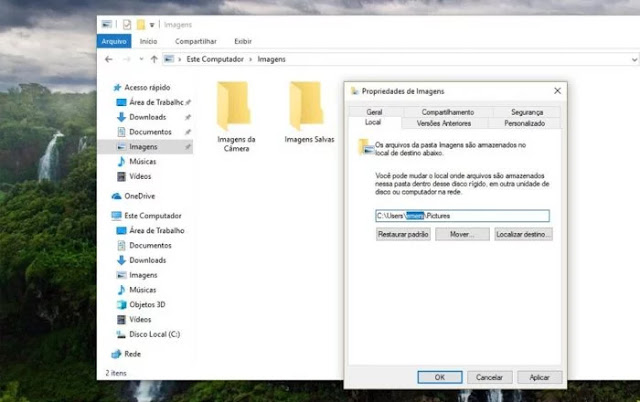Click Este Computador in the address breadcrumb
This screenshot has width=640, height=402.
[215, 59]
